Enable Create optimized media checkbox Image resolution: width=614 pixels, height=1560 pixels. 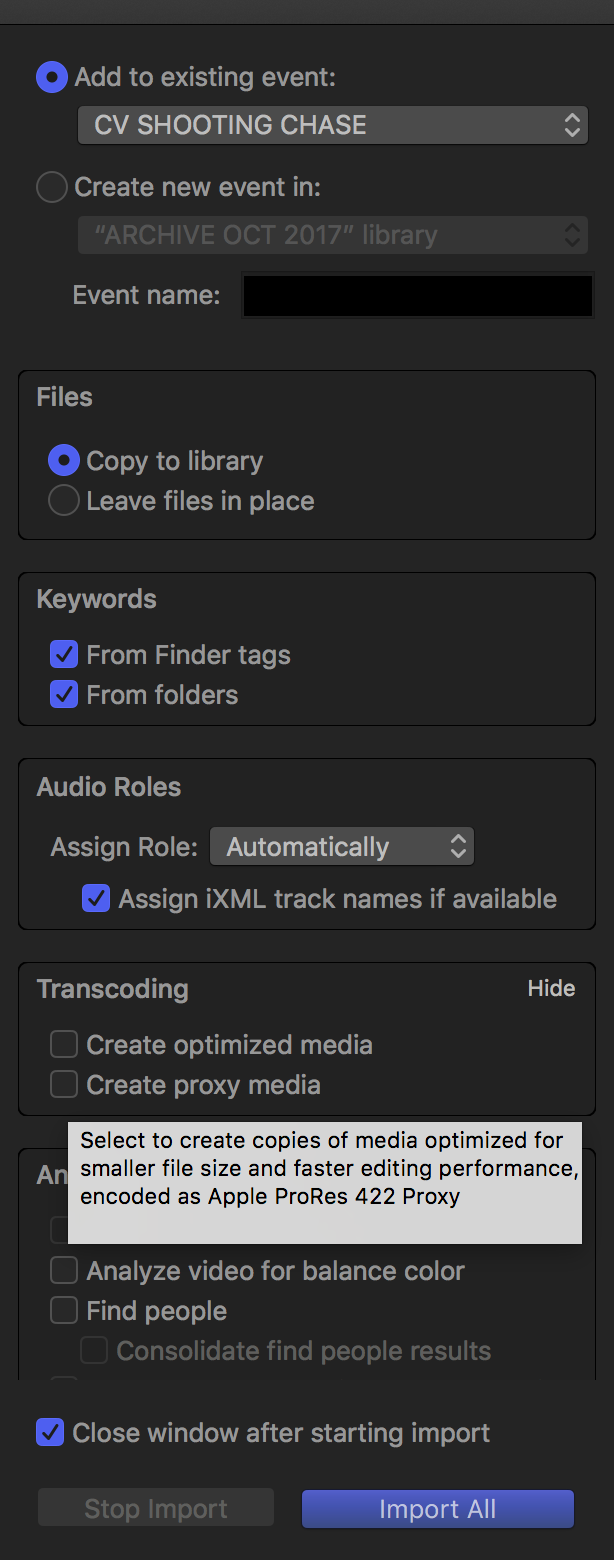point(64,1045)
